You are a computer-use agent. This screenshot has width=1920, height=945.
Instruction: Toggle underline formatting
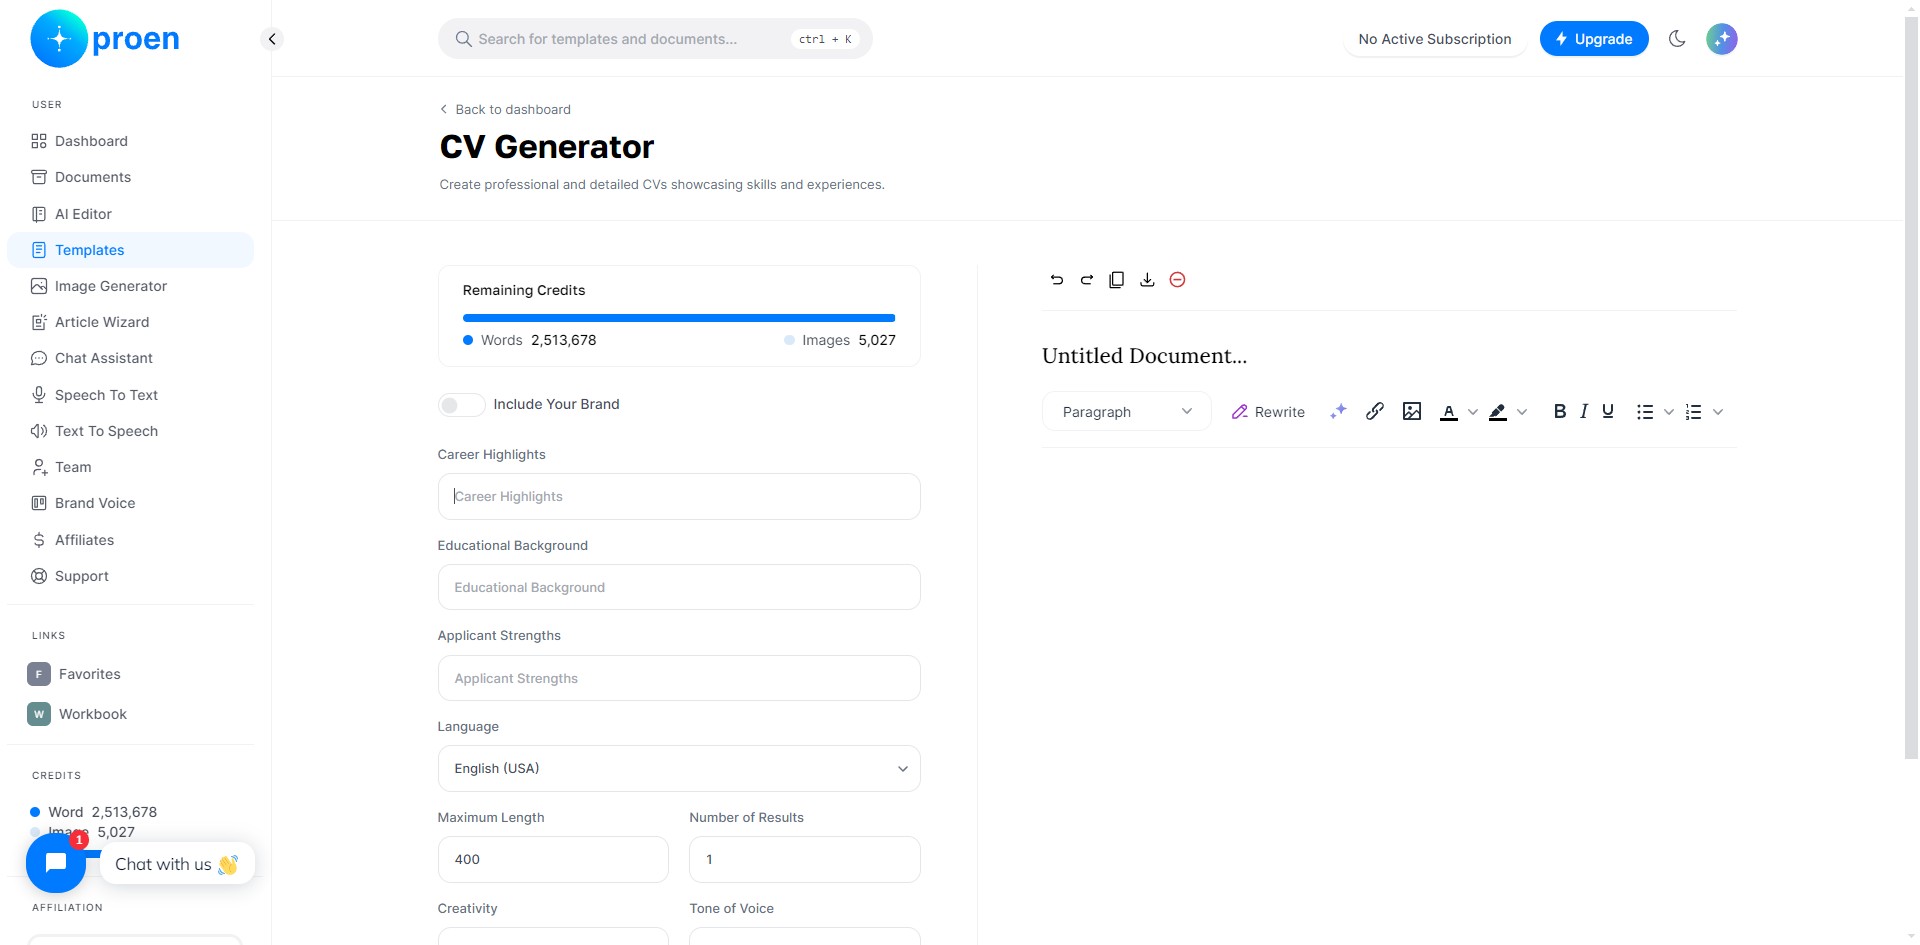(1608, 411)
